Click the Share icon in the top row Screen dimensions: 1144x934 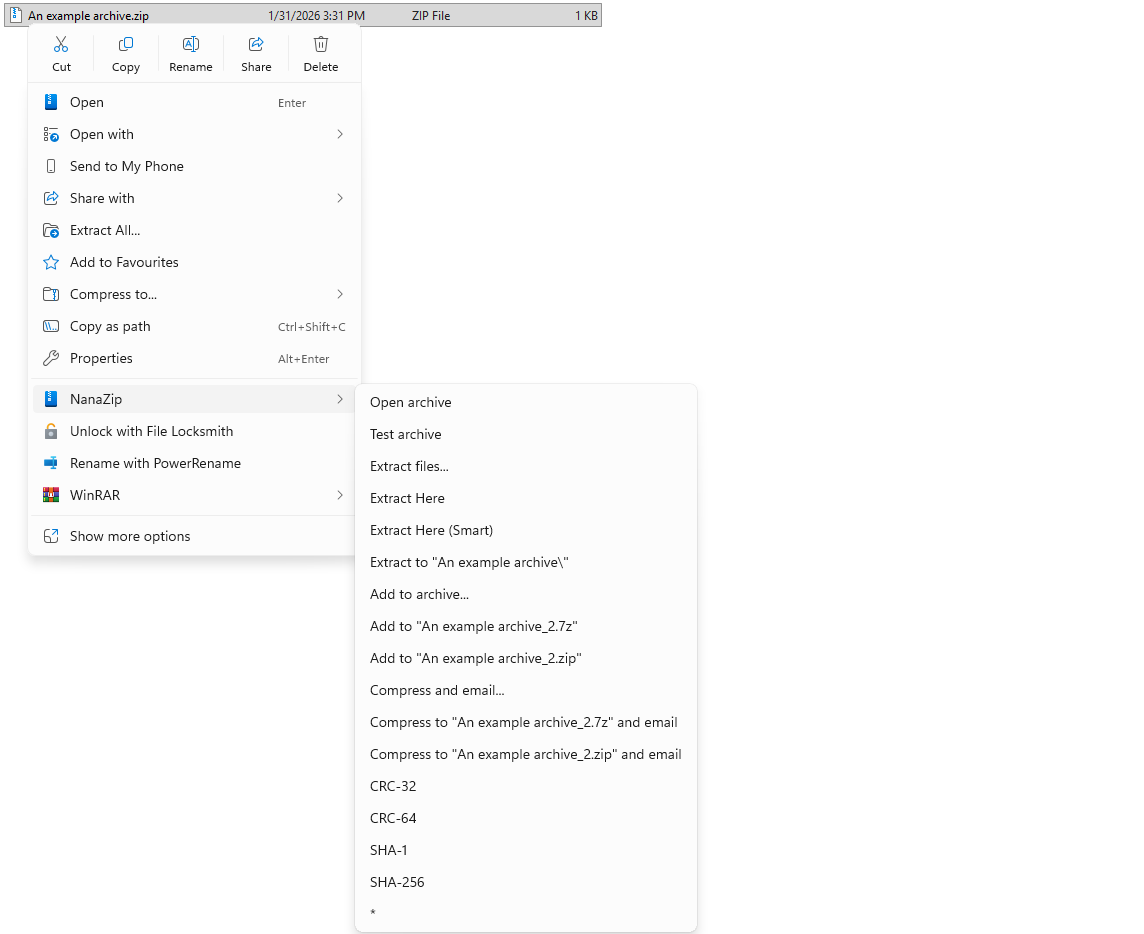click(x=256, y=45)
